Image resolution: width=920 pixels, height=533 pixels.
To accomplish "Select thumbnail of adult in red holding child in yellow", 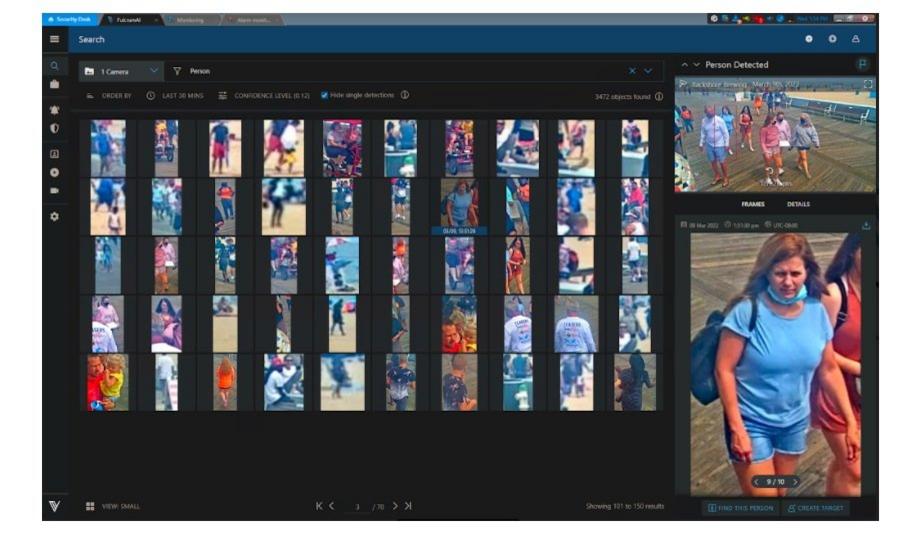I will tap(108, 382).
